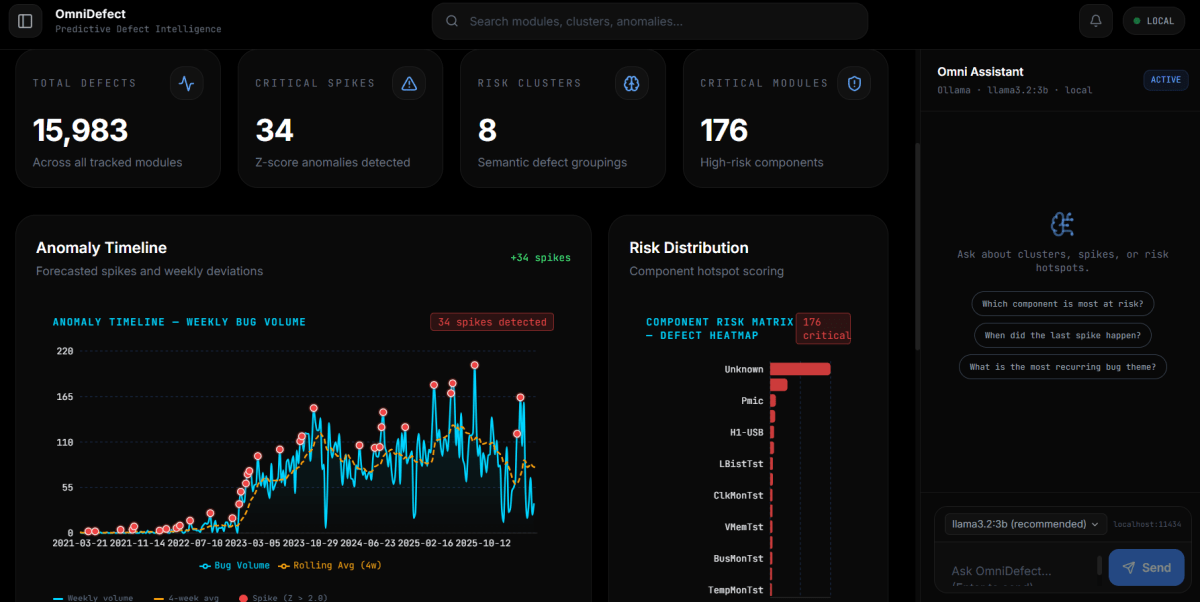
Task: Click the Unknown bar in risk matrix
Action: [800, 369]
